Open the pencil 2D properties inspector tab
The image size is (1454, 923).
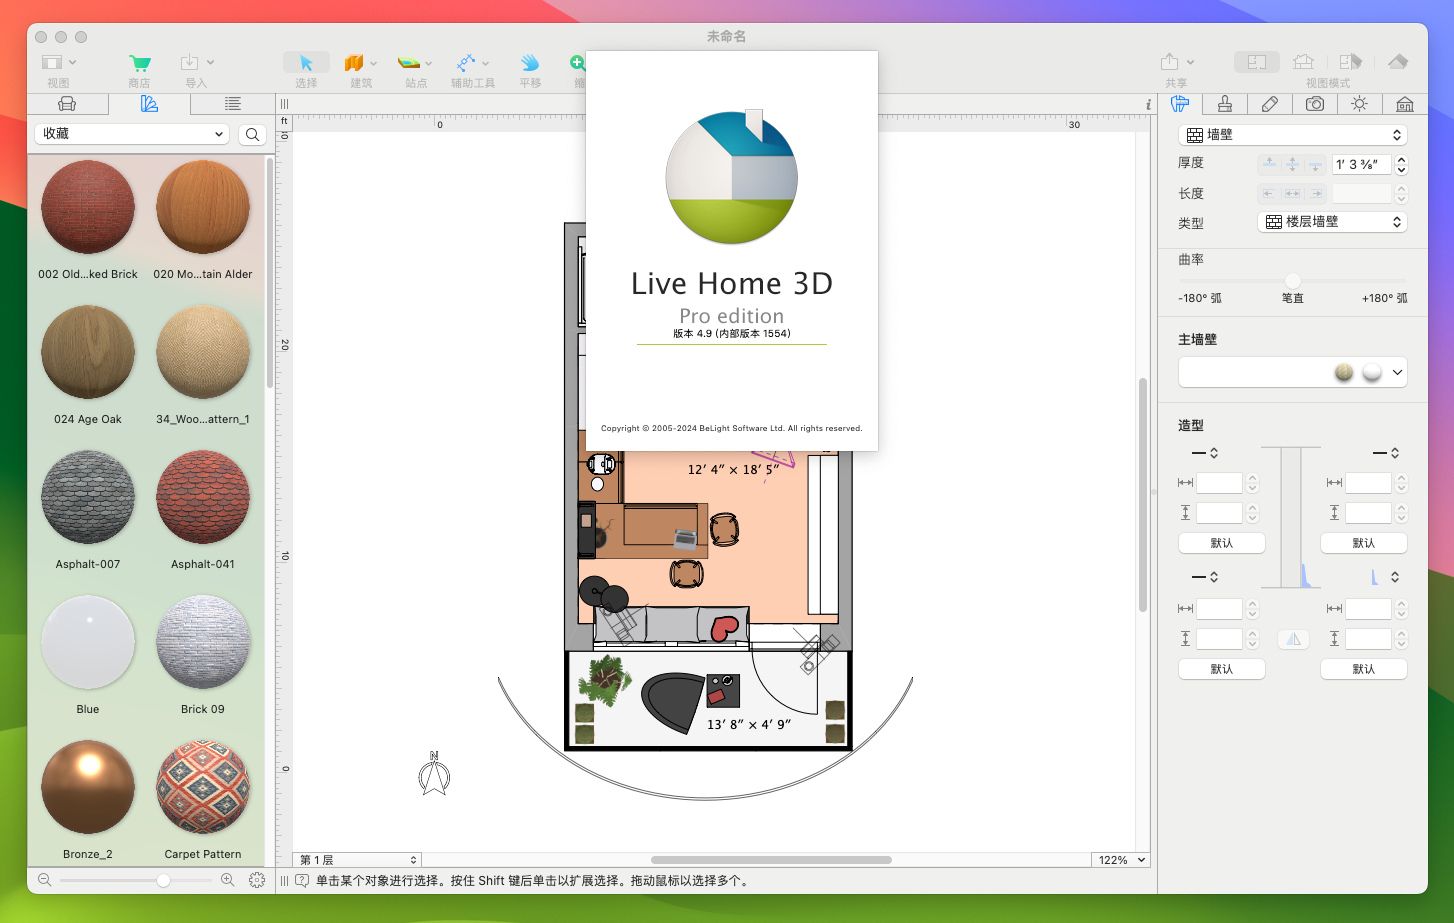(1270, 104)
